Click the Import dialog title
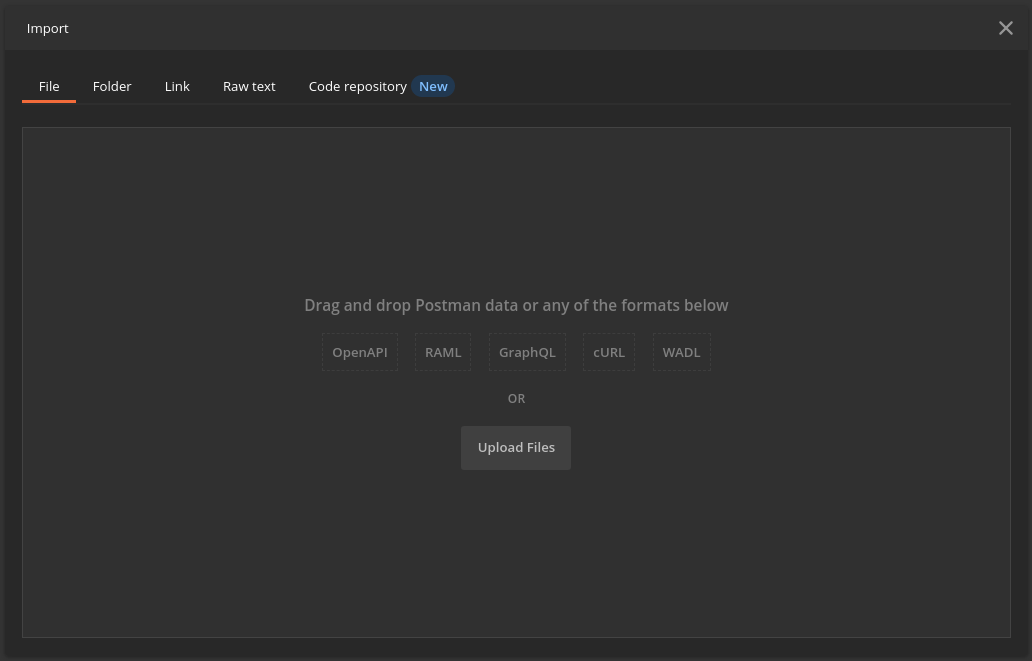Image resolution: width=1032 pixels, height=661 pixels. 48,28
